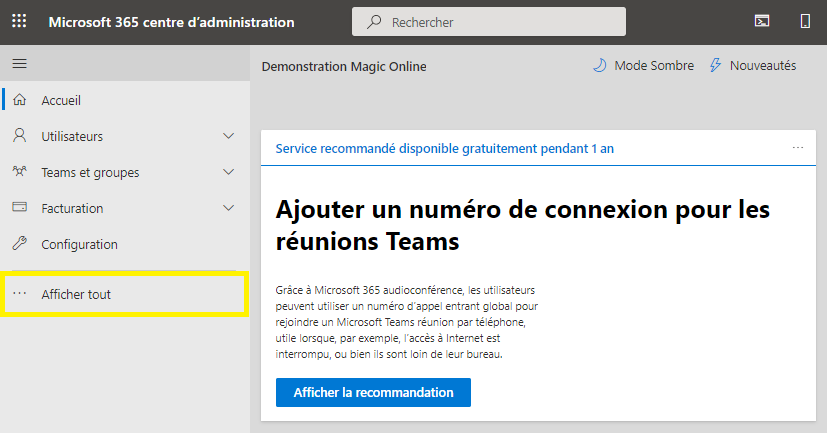Click the Accueil home icon
827x433 pixels.
click(20, 100)
